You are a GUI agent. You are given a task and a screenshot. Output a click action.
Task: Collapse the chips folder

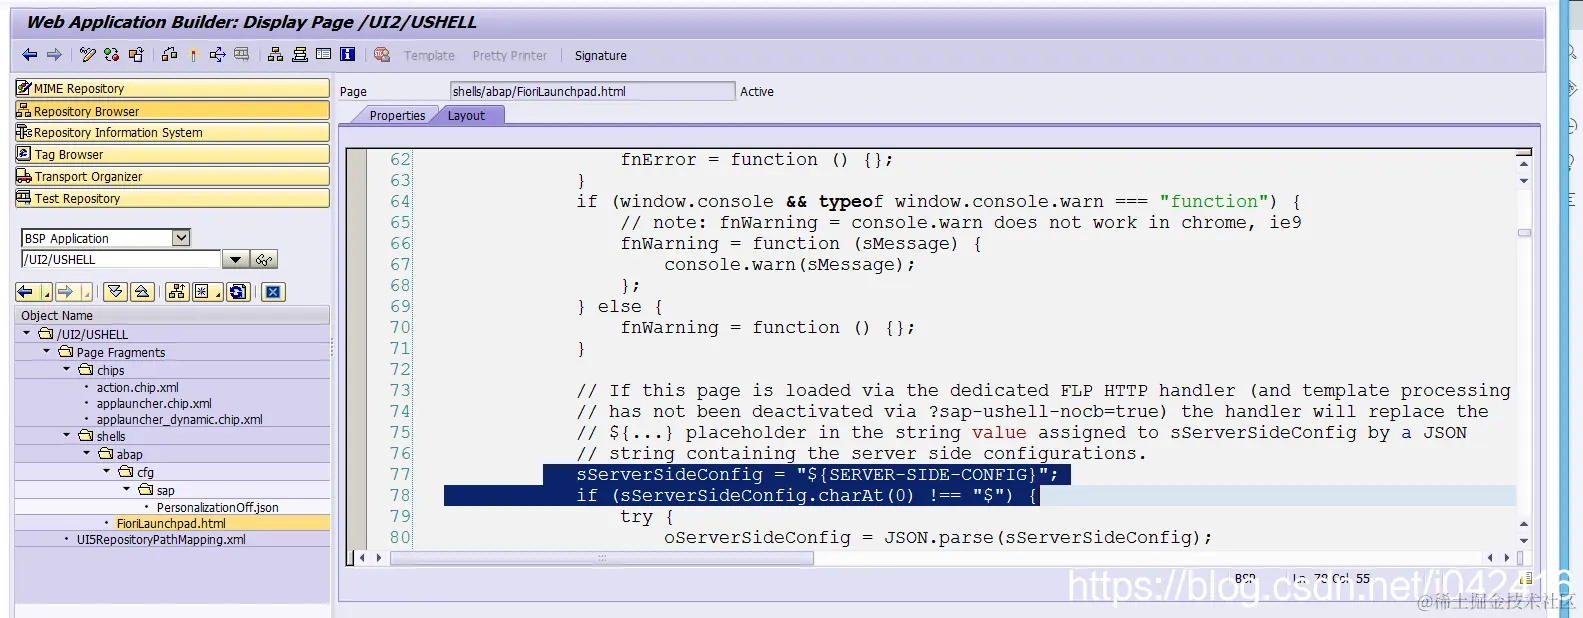pyautogui.click(x=67, y=369)
